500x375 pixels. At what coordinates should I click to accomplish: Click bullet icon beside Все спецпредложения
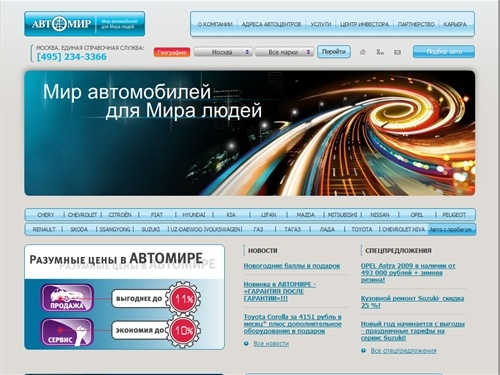[x=364, y=350]
